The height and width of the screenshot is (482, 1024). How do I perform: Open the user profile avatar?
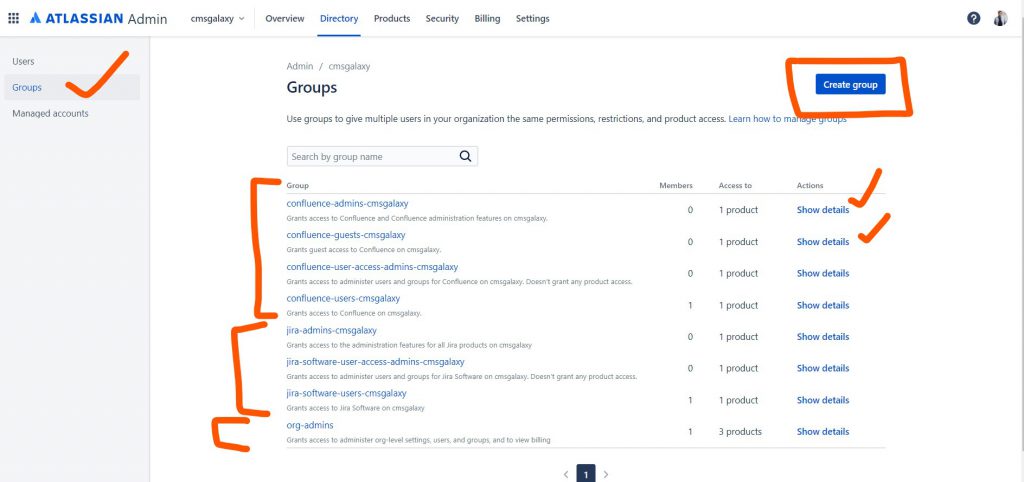[1000, 19]
